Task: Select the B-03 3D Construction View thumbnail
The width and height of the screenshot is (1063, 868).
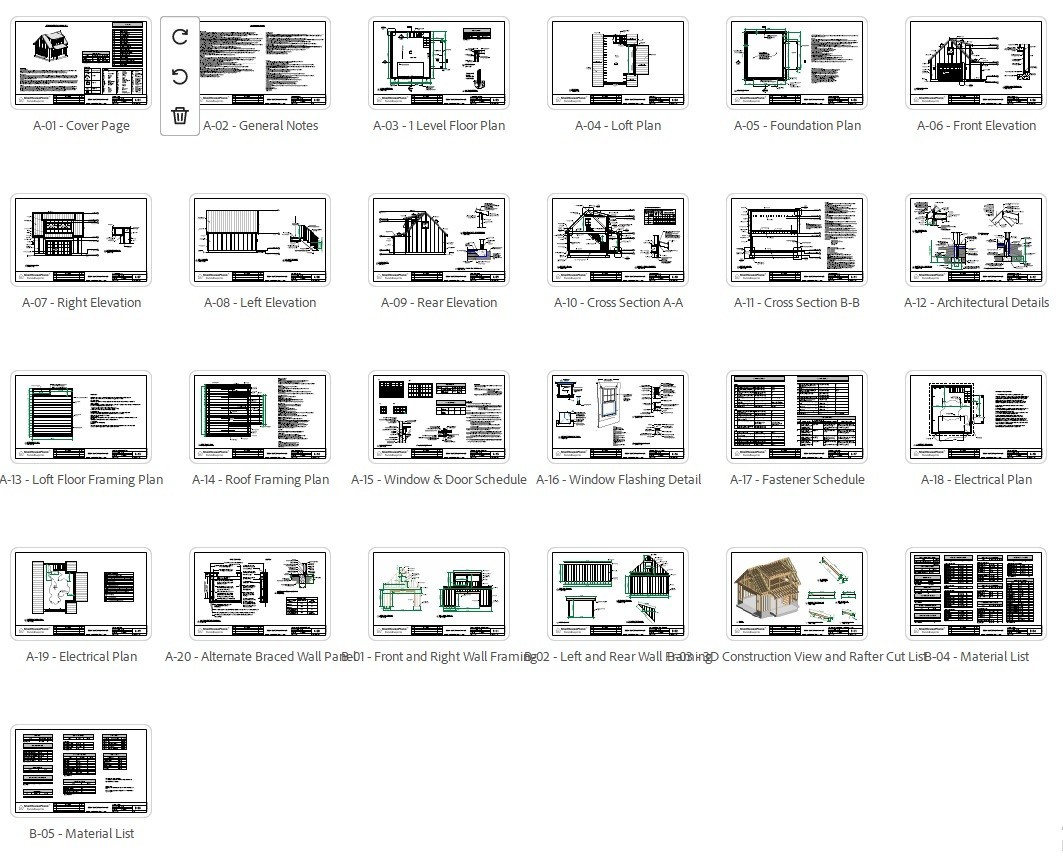Action: (x=797, y=594)
